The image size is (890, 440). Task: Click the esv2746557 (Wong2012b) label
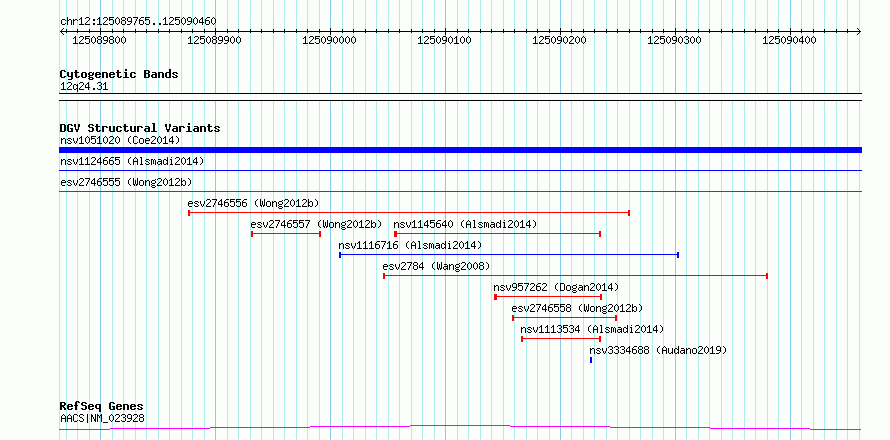(316, 224)
